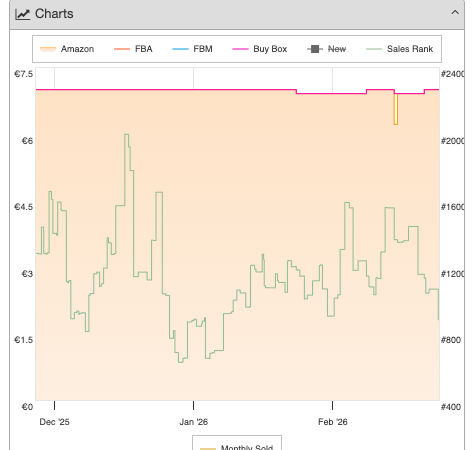Click the Jan '26 tick mark on x-axis
The width and height of the screenshot is (474, 450).
pyautogui.click(x=193, y=405)
